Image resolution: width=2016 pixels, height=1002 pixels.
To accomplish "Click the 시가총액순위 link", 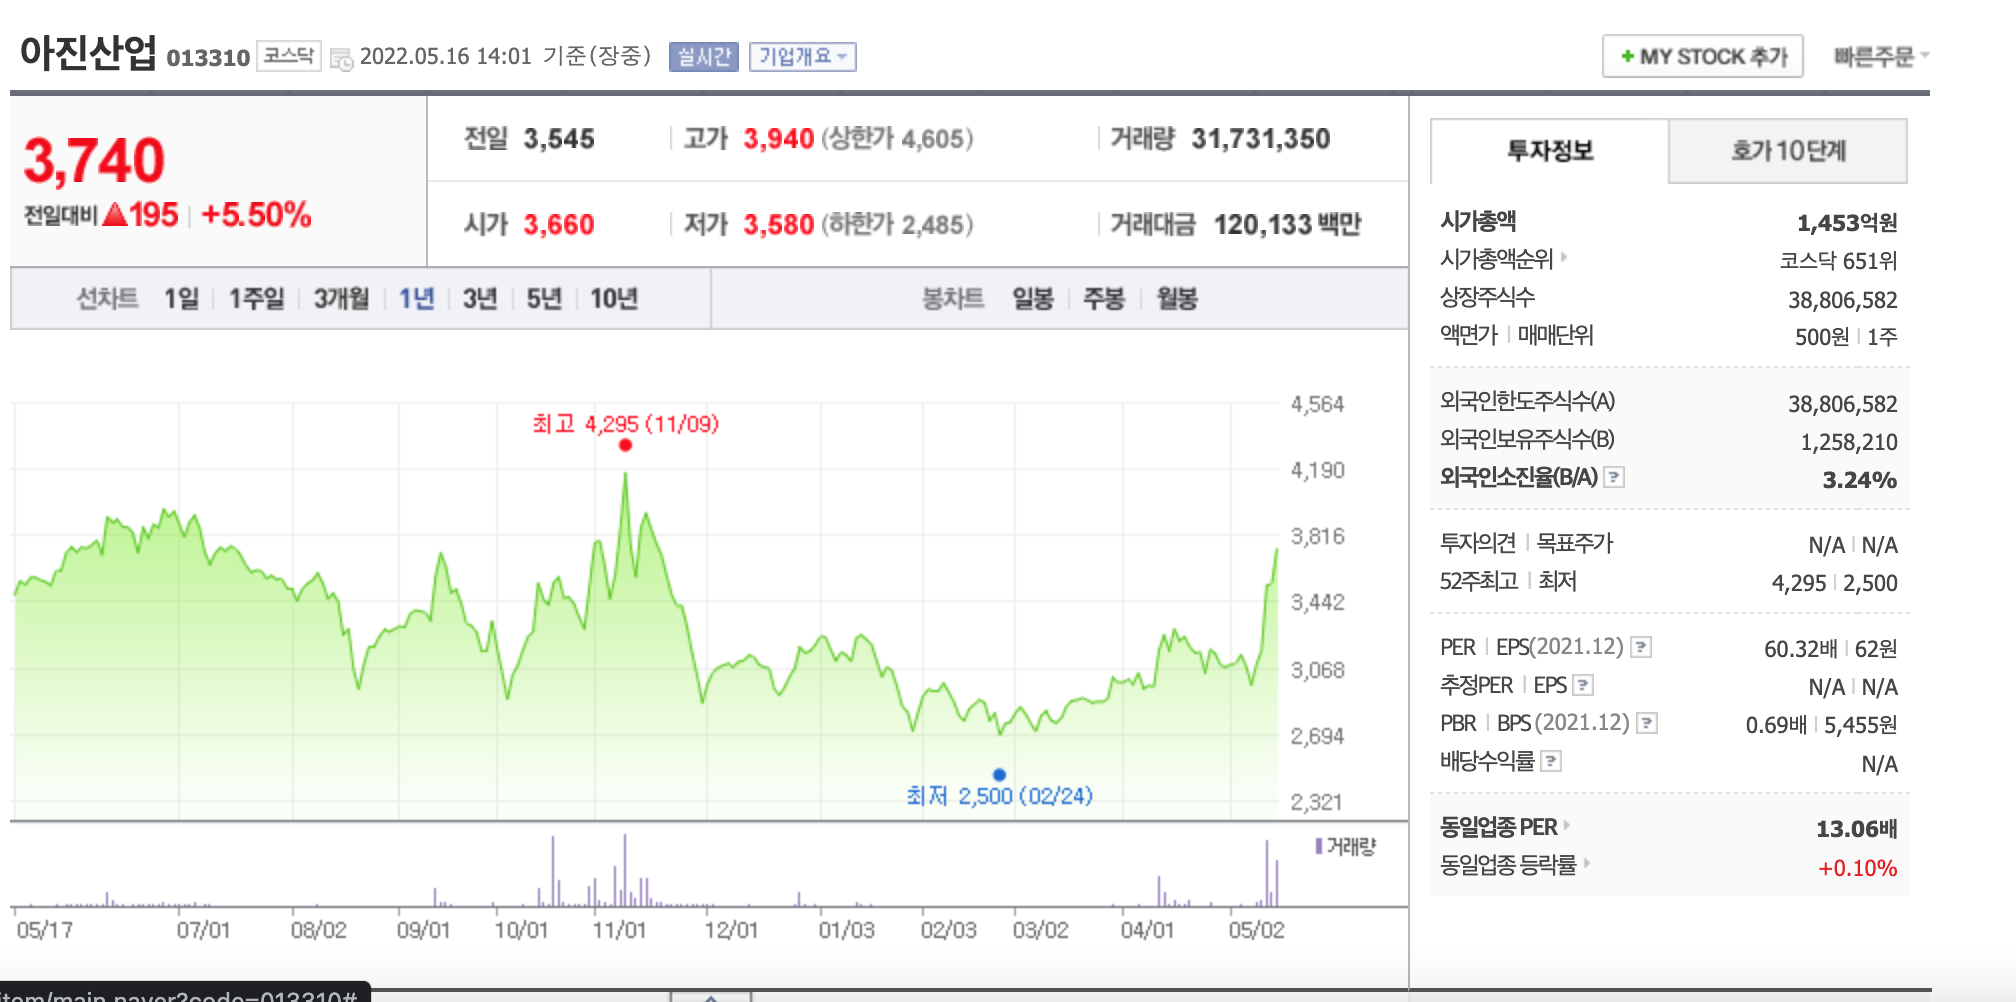I will 1496,259.
